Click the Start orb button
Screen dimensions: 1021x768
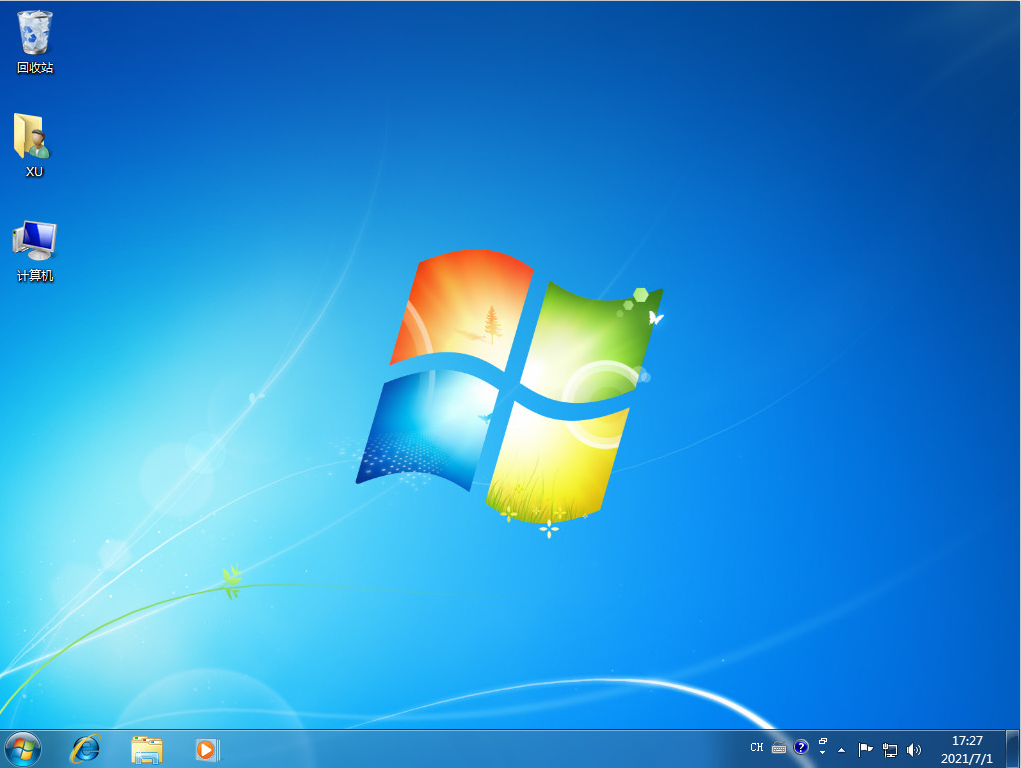[x=20, y=749]
